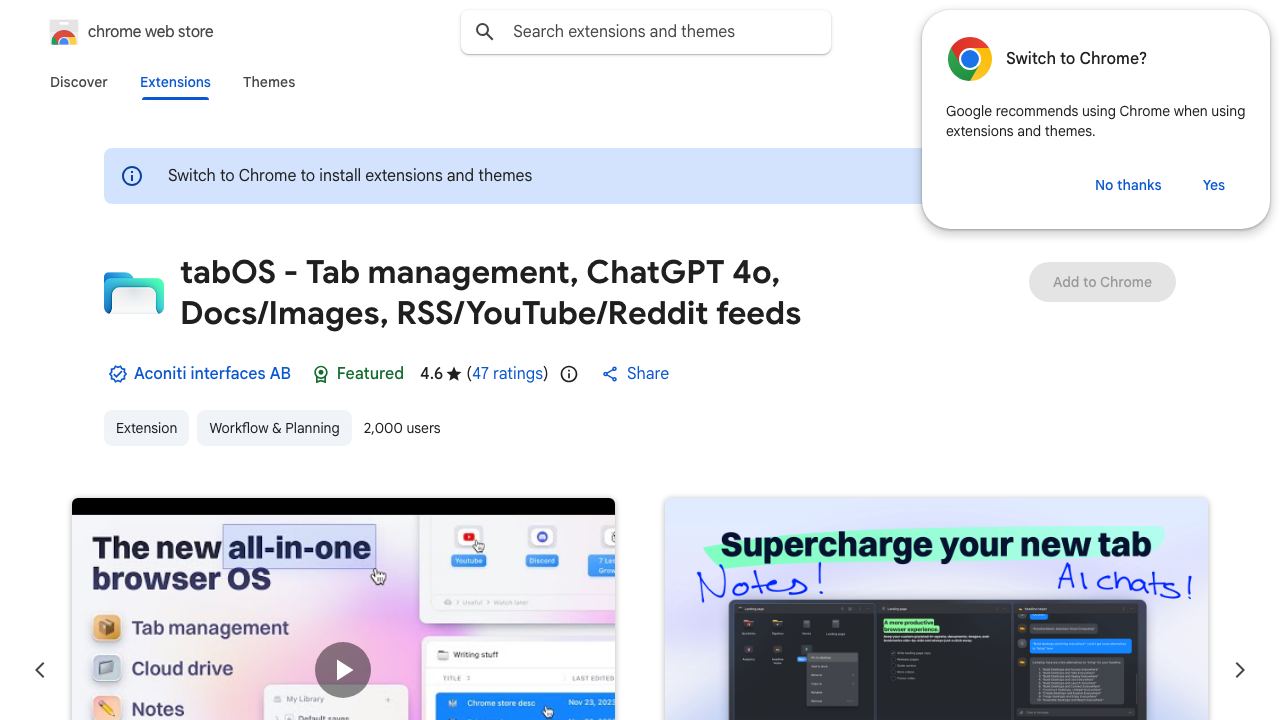Screen dimensions: 1280x720
Task: Open the Discover tab
Action: (79, 82)
